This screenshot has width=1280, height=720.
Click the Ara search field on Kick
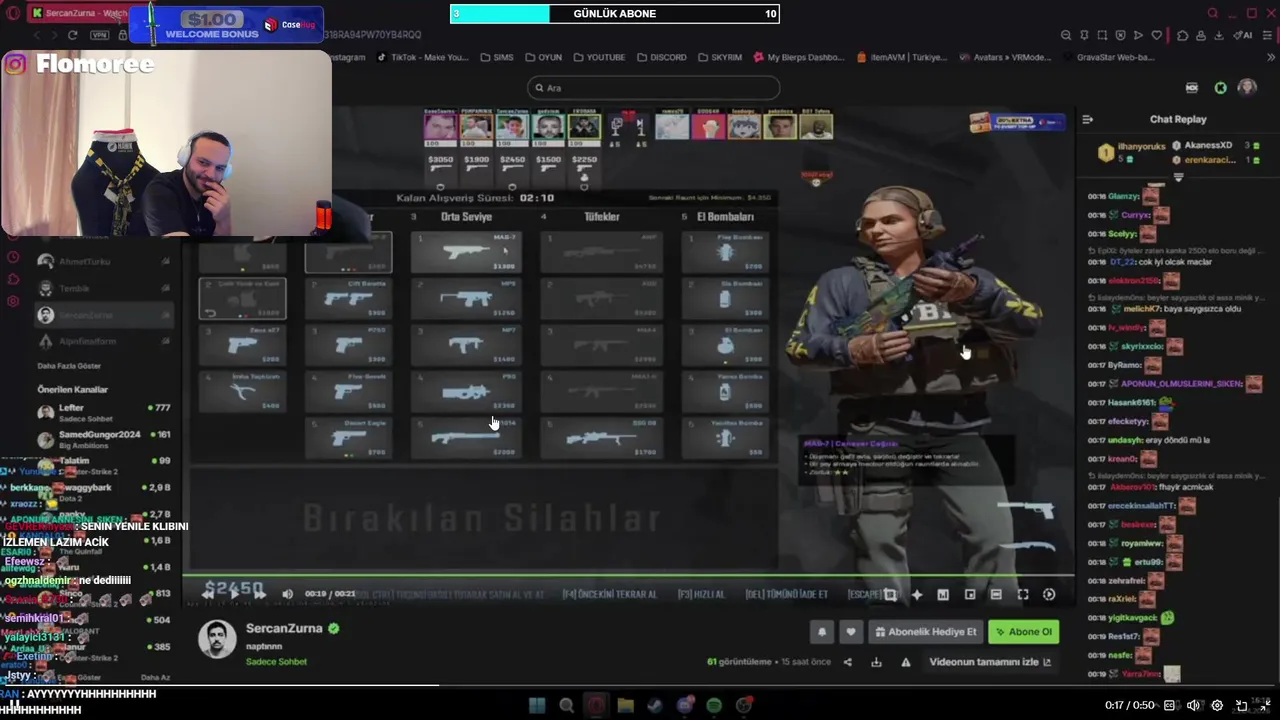(653, 88)
